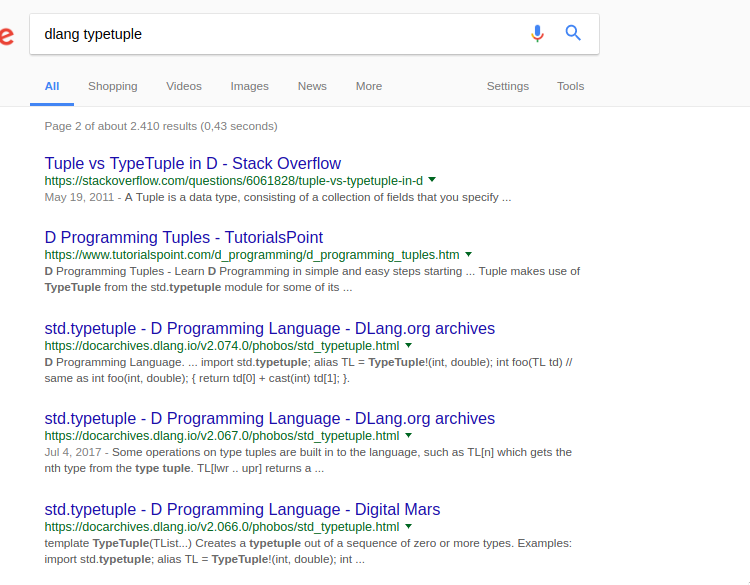Expand the dropdown arrow beside the tutorialspoint.com URL
Image resolution: width=750 pixels, height=585 pixels.
468,254
